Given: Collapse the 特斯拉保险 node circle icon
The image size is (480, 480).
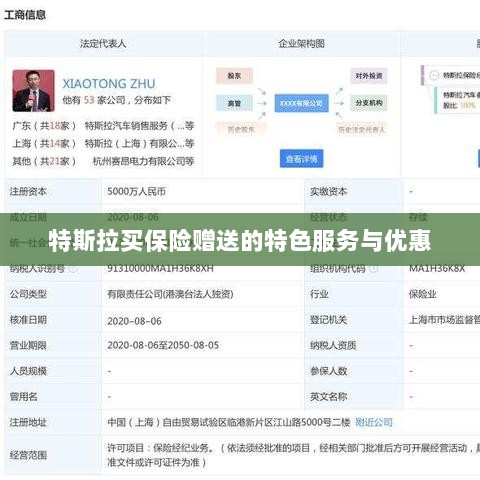Looking at the screenshot, I should click(434, 75).
